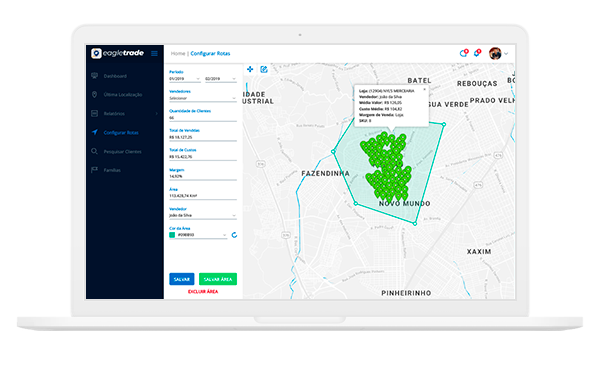Open the Período start month dropdown
This screenshot has width=600, height=371.
click(x=185, y=79)
